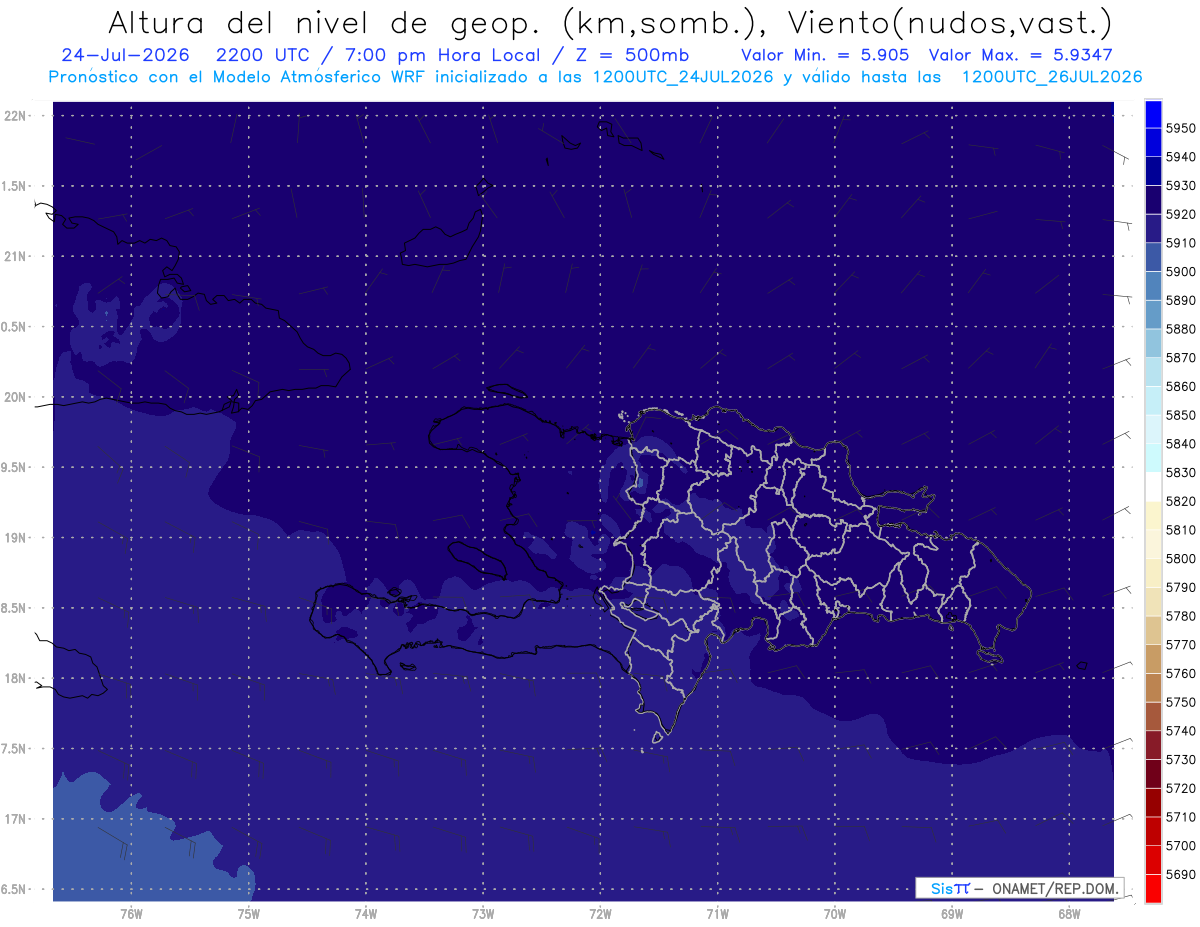Select the 73W longitude label
The height and width of the screenshot is (927, 1200).
point(483,913)
